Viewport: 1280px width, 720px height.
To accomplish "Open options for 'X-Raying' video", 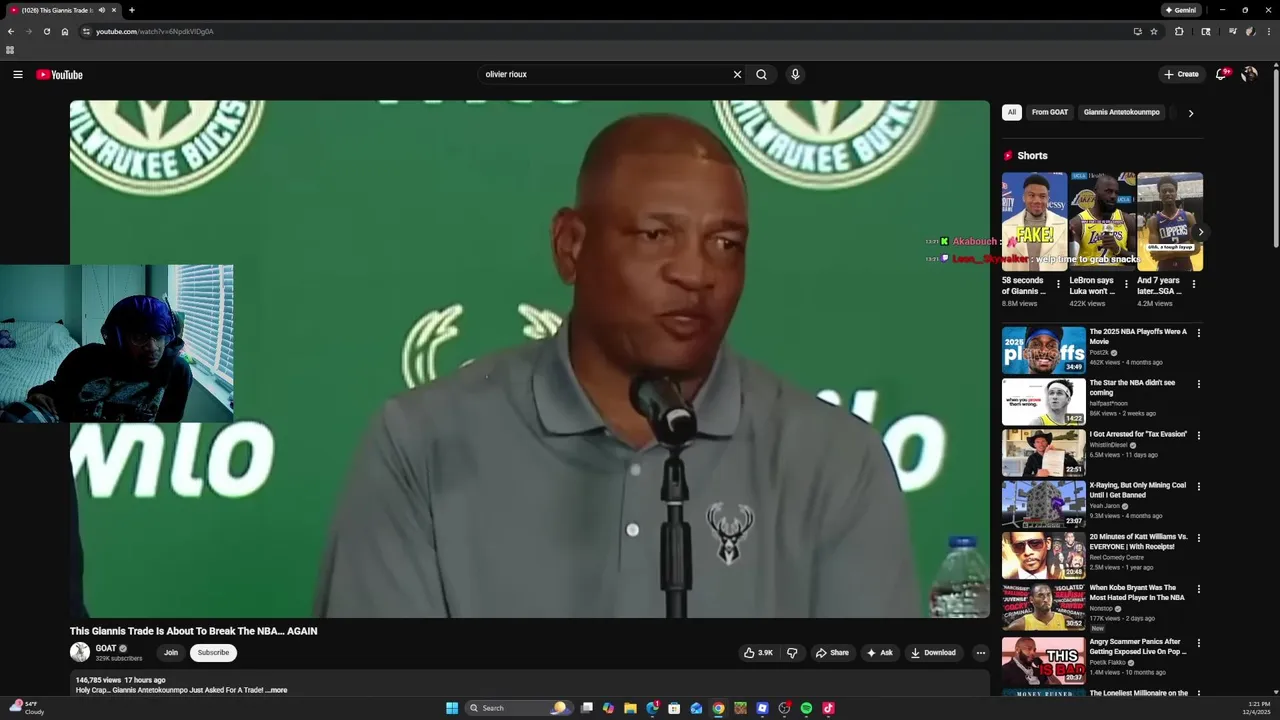I will tap(1199, 487).
